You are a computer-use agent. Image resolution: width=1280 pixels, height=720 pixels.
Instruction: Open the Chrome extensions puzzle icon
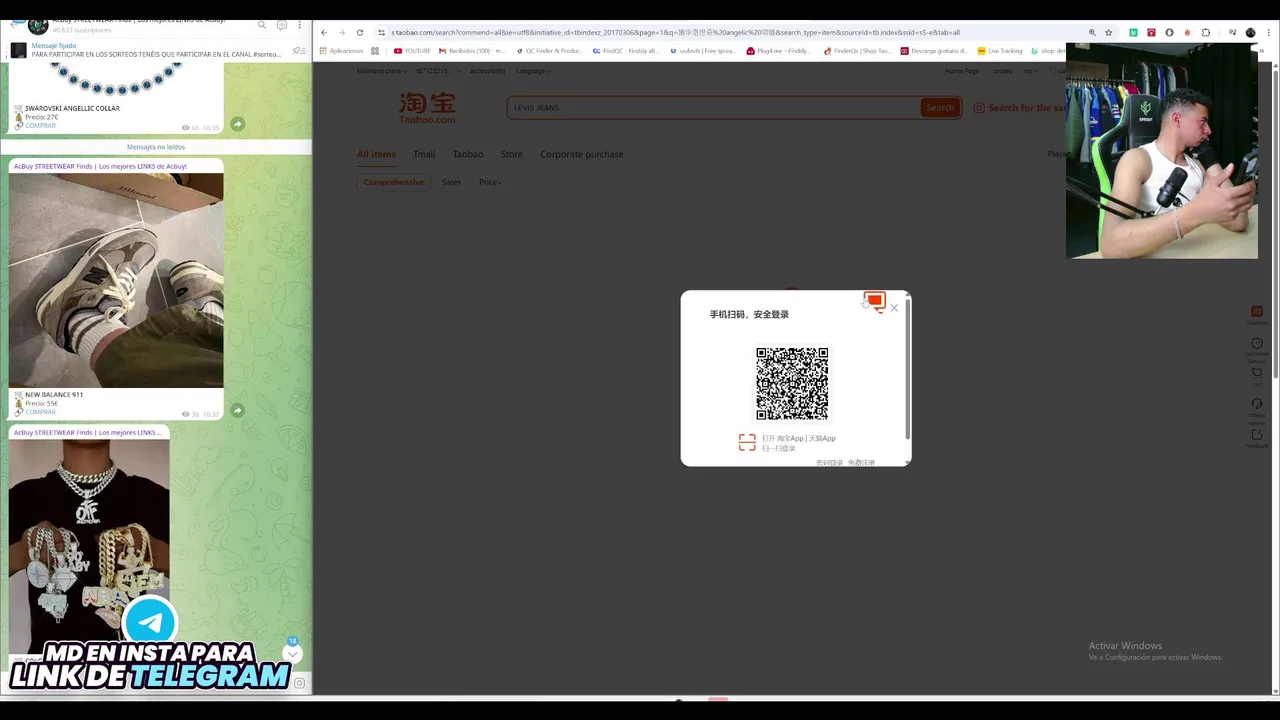tap(1205, 32)
